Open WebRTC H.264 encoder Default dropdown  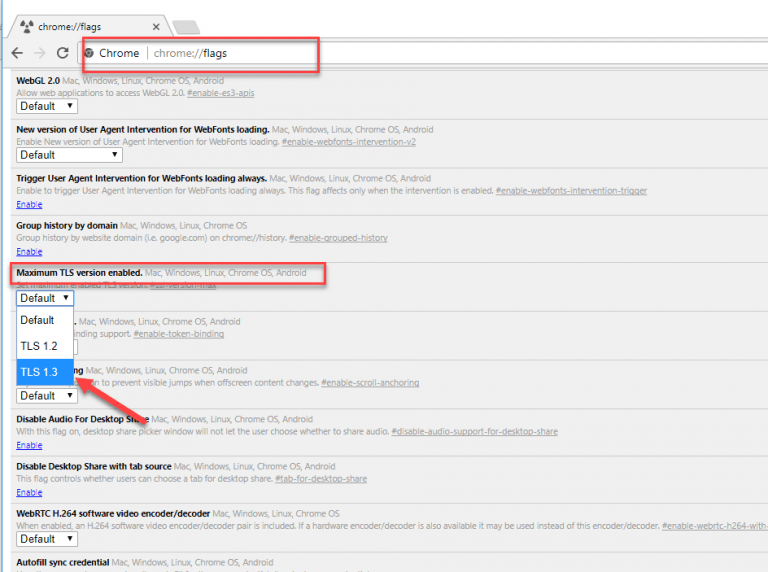pos(47,539)
